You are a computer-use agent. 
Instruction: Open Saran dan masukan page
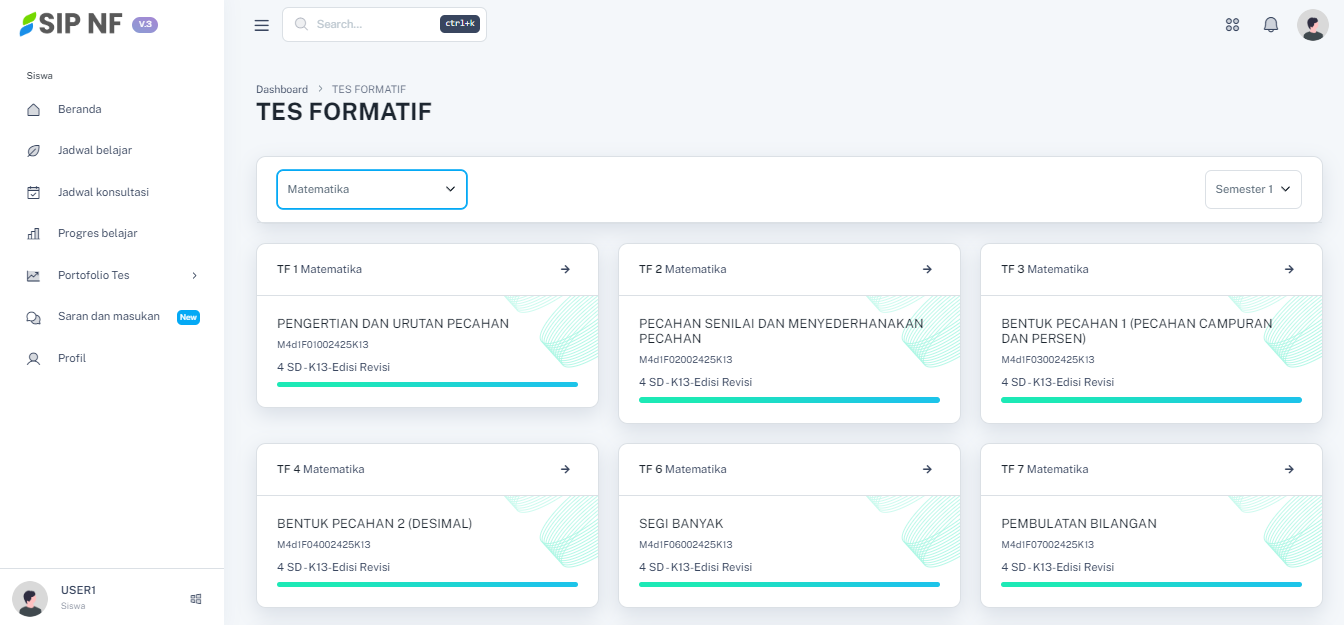click(109, 316)
